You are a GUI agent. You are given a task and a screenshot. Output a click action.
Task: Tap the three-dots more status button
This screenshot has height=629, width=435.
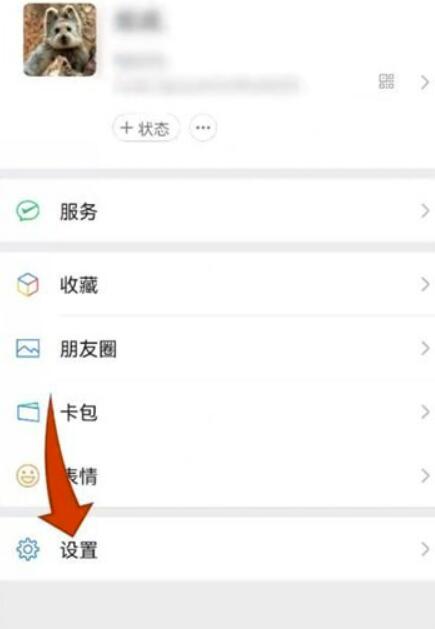203,128
